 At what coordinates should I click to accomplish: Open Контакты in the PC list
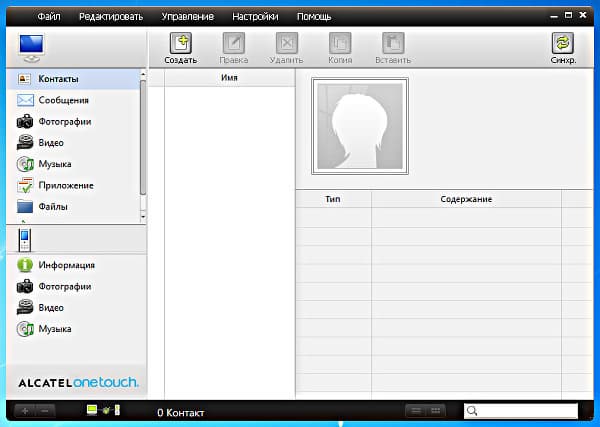pos(73,79)
